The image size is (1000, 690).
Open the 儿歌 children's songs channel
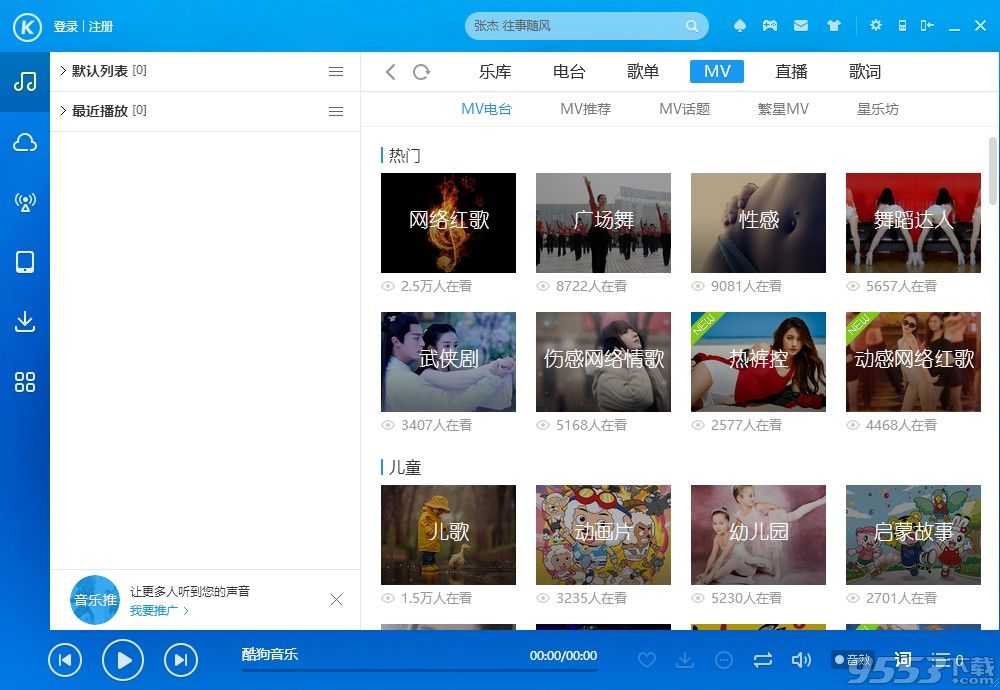coord(447,533)
